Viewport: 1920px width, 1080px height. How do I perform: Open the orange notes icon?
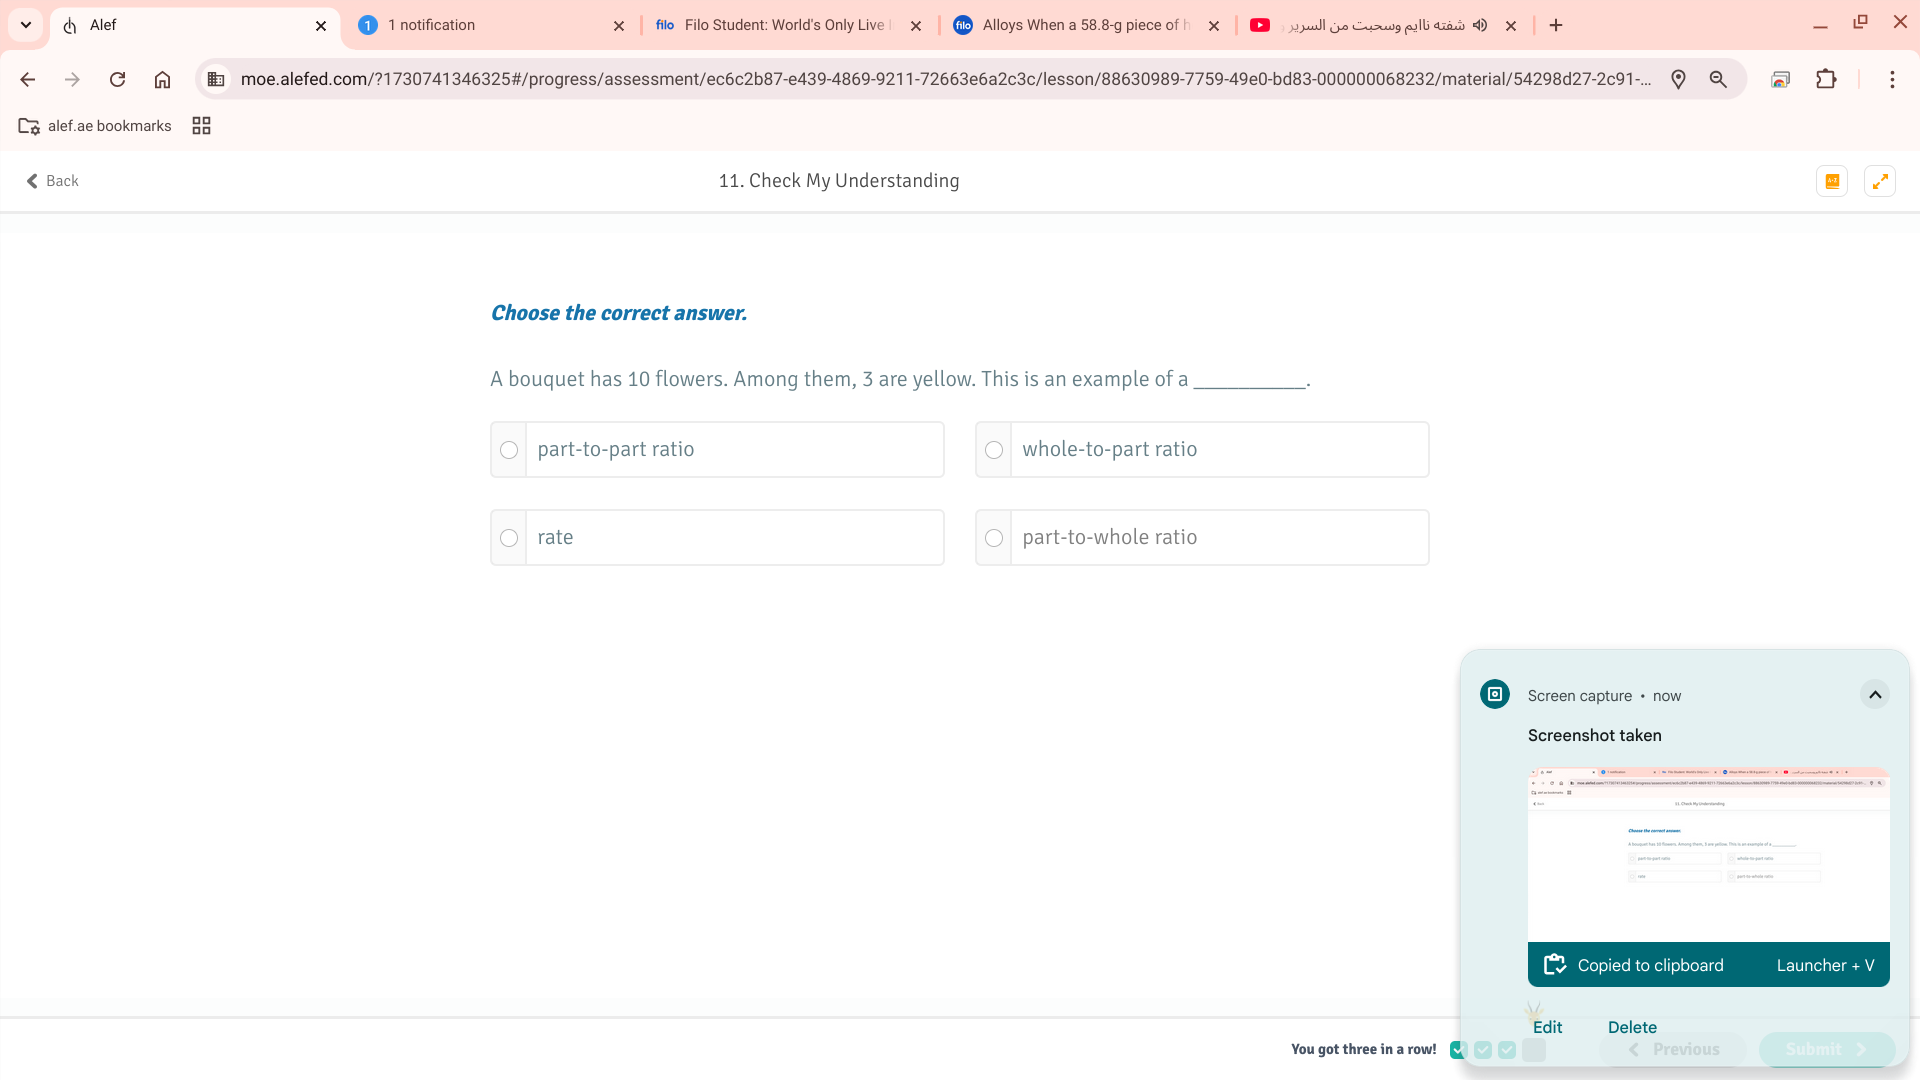pyautogui.click(x=1832, y=181)
